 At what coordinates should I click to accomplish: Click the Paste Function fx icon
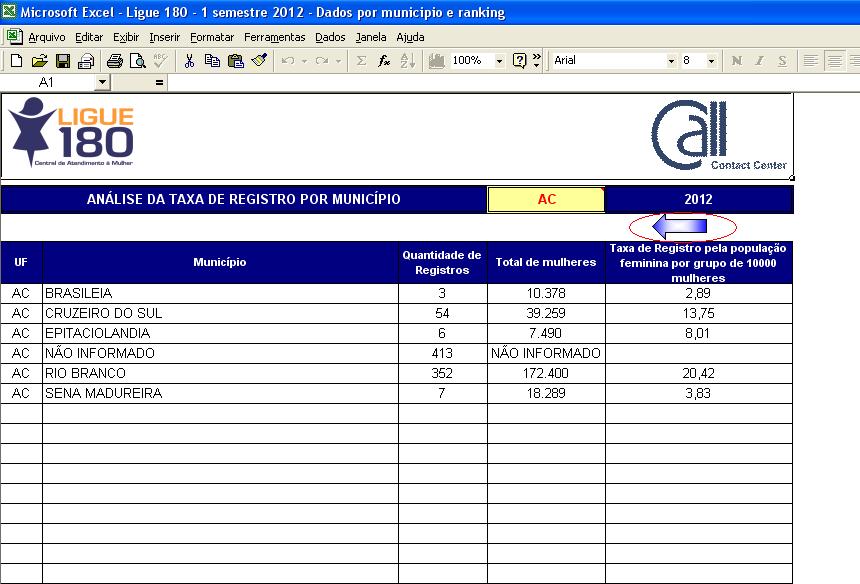[383, 61]
